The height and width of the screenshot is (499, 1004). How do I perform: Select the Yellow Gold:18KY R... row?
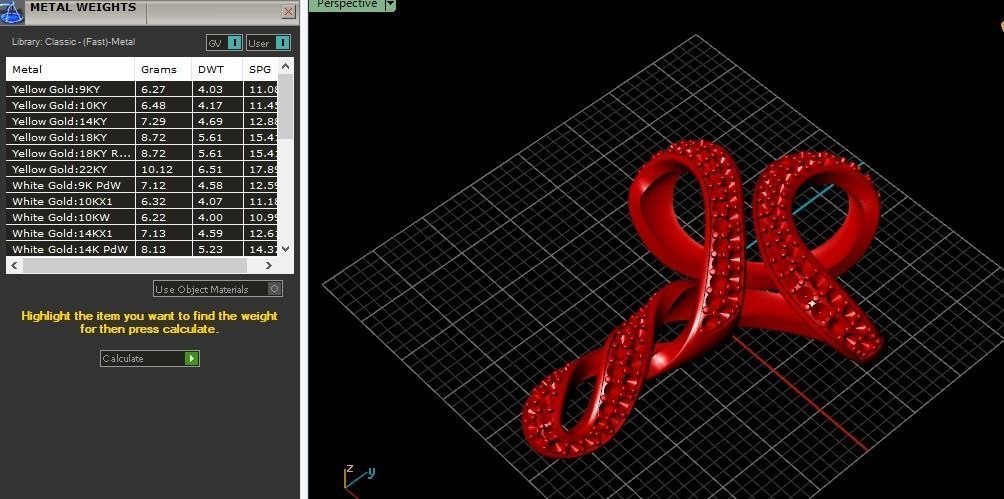[x=142, y=153]
